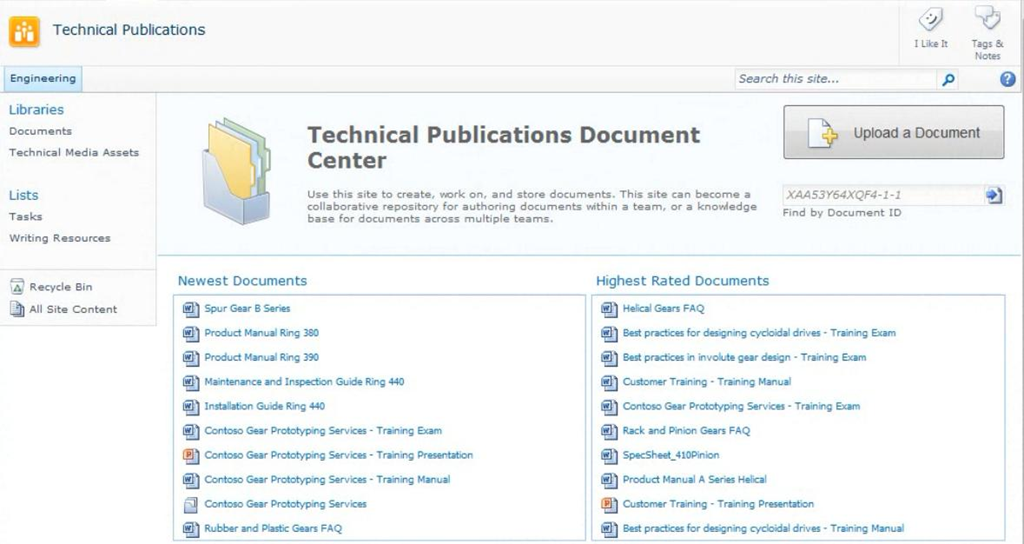Open Installation Guide Ring 440
This screenshot has height=544, width=1024.
pyautogui.click(x=264, y=406)
